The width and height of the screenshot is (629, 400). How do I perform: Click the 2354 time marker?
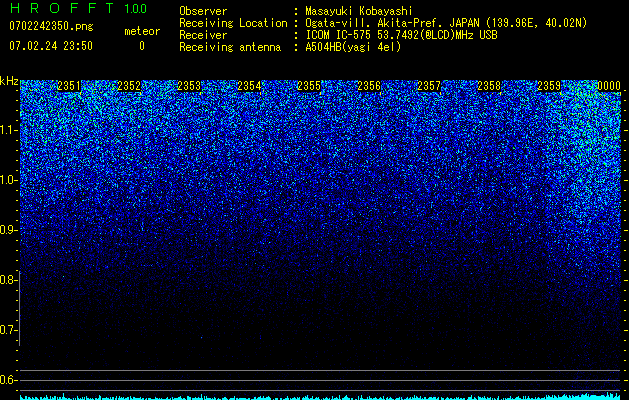(249, 86)
